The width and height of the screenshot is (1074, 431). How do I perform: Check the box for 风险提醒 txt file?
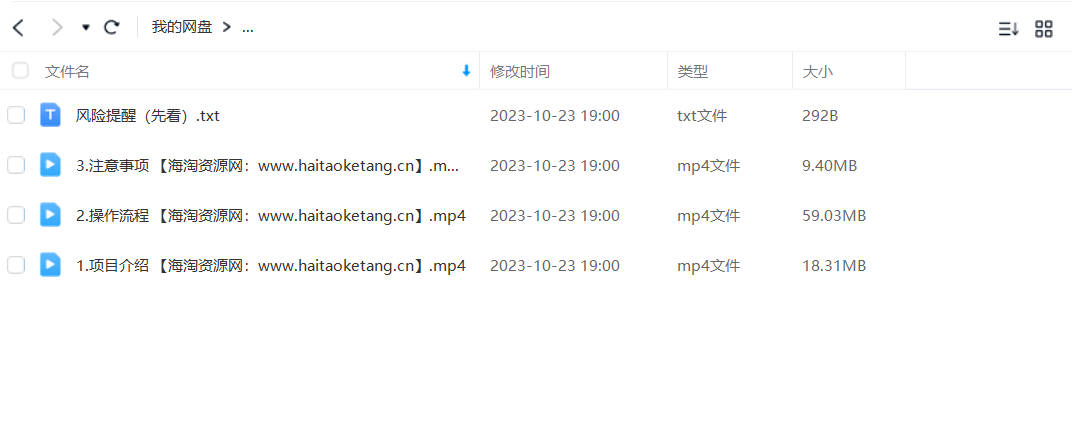click(x=16, y=115)
